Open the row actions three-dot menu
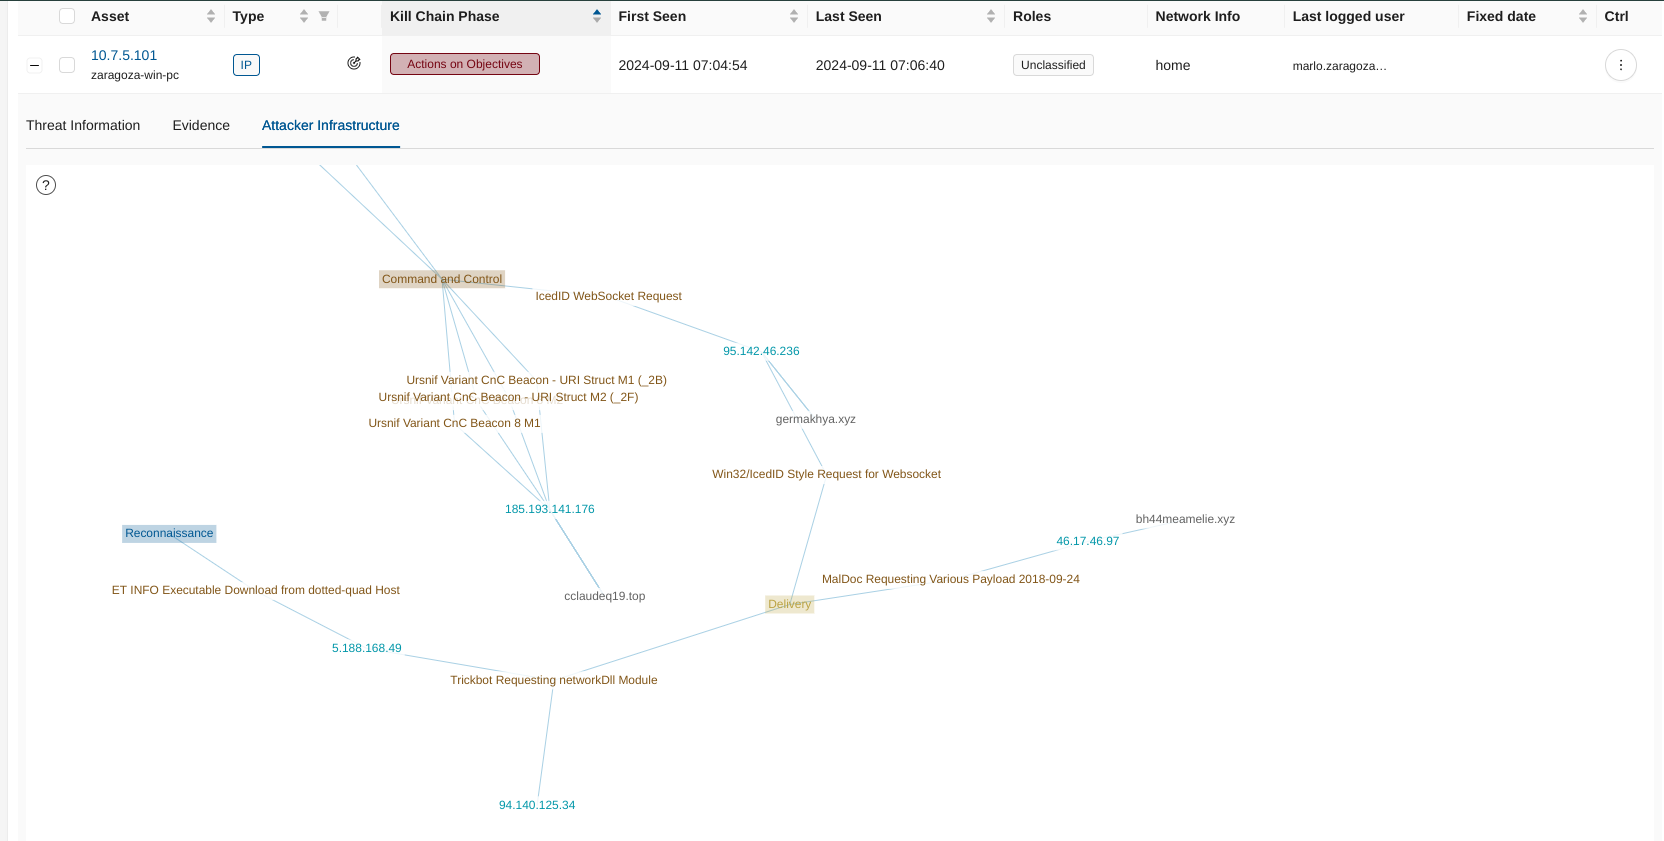This screenshot has height=841, width=1664. pos(1620,65)
